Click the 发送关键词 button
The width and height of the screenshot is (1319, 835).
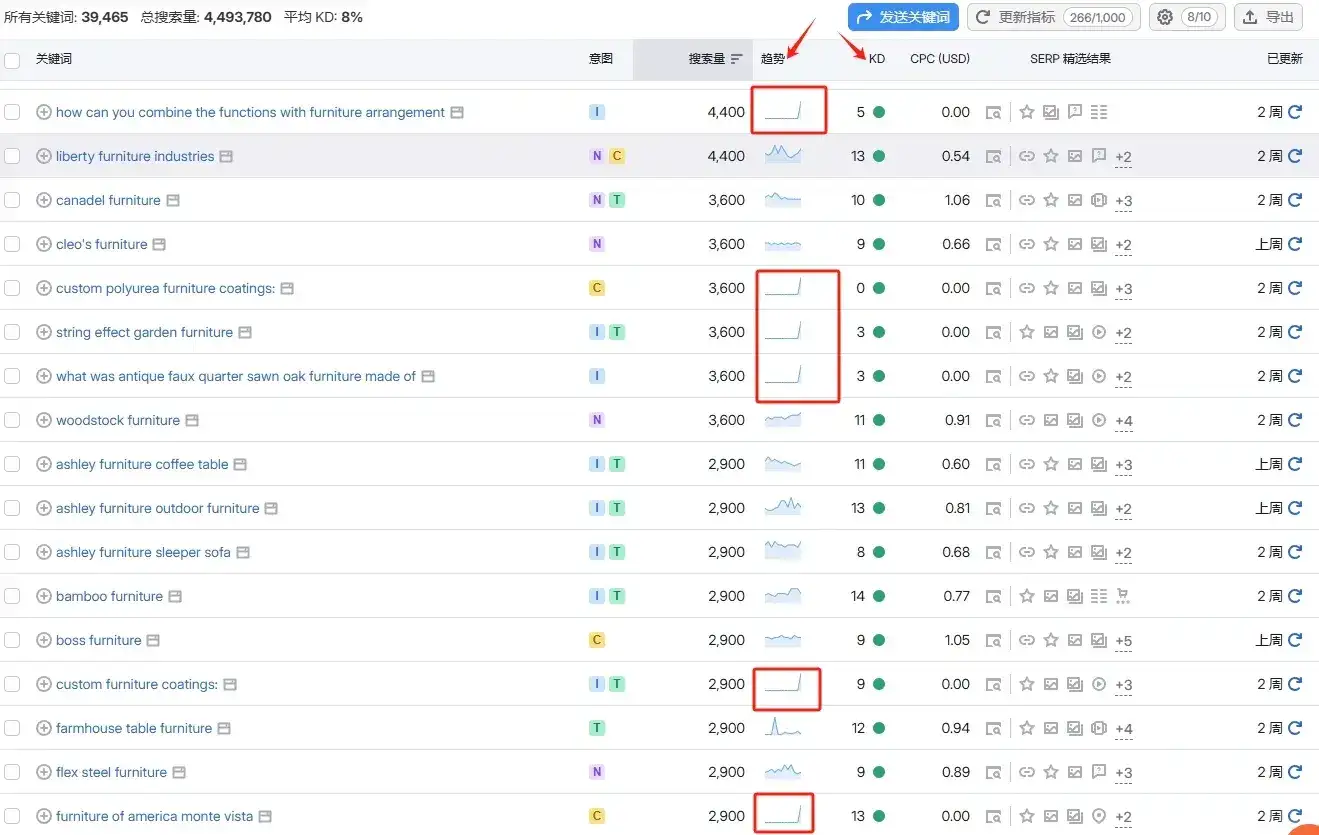coord(903,17)
